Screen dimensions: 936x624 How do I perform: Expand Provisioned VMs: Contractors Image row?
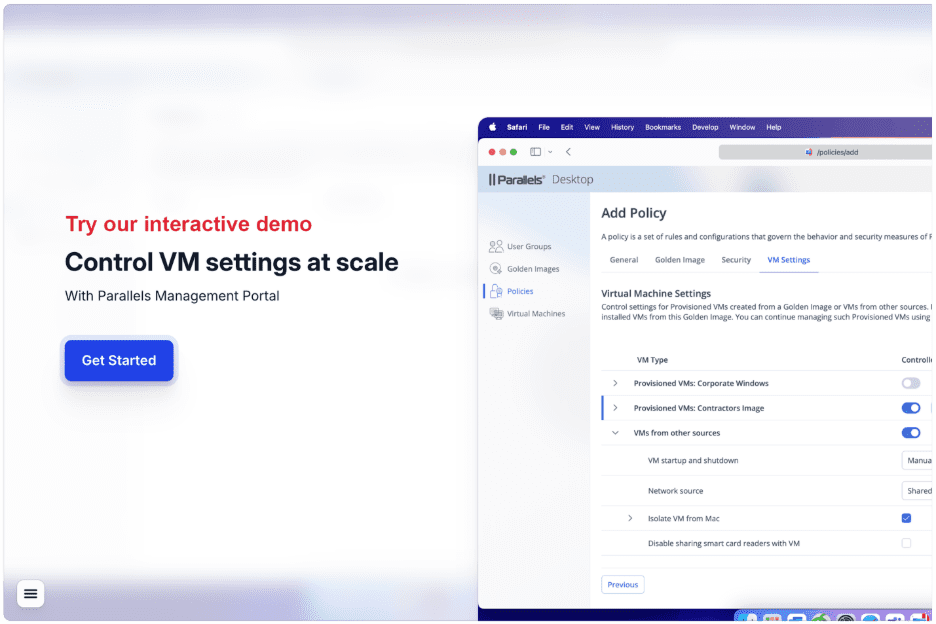[x=614, y=408]
